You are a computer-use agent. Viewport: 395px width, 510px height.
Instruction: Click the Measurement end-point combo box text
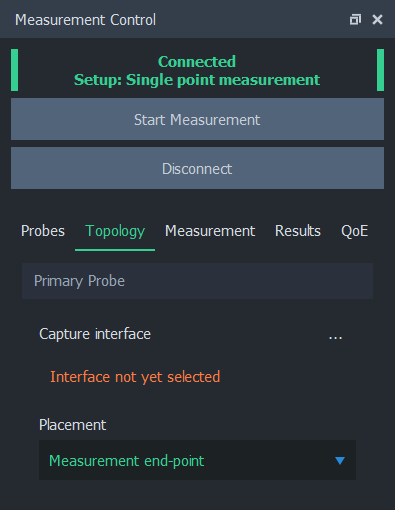(x=126, y=461)
